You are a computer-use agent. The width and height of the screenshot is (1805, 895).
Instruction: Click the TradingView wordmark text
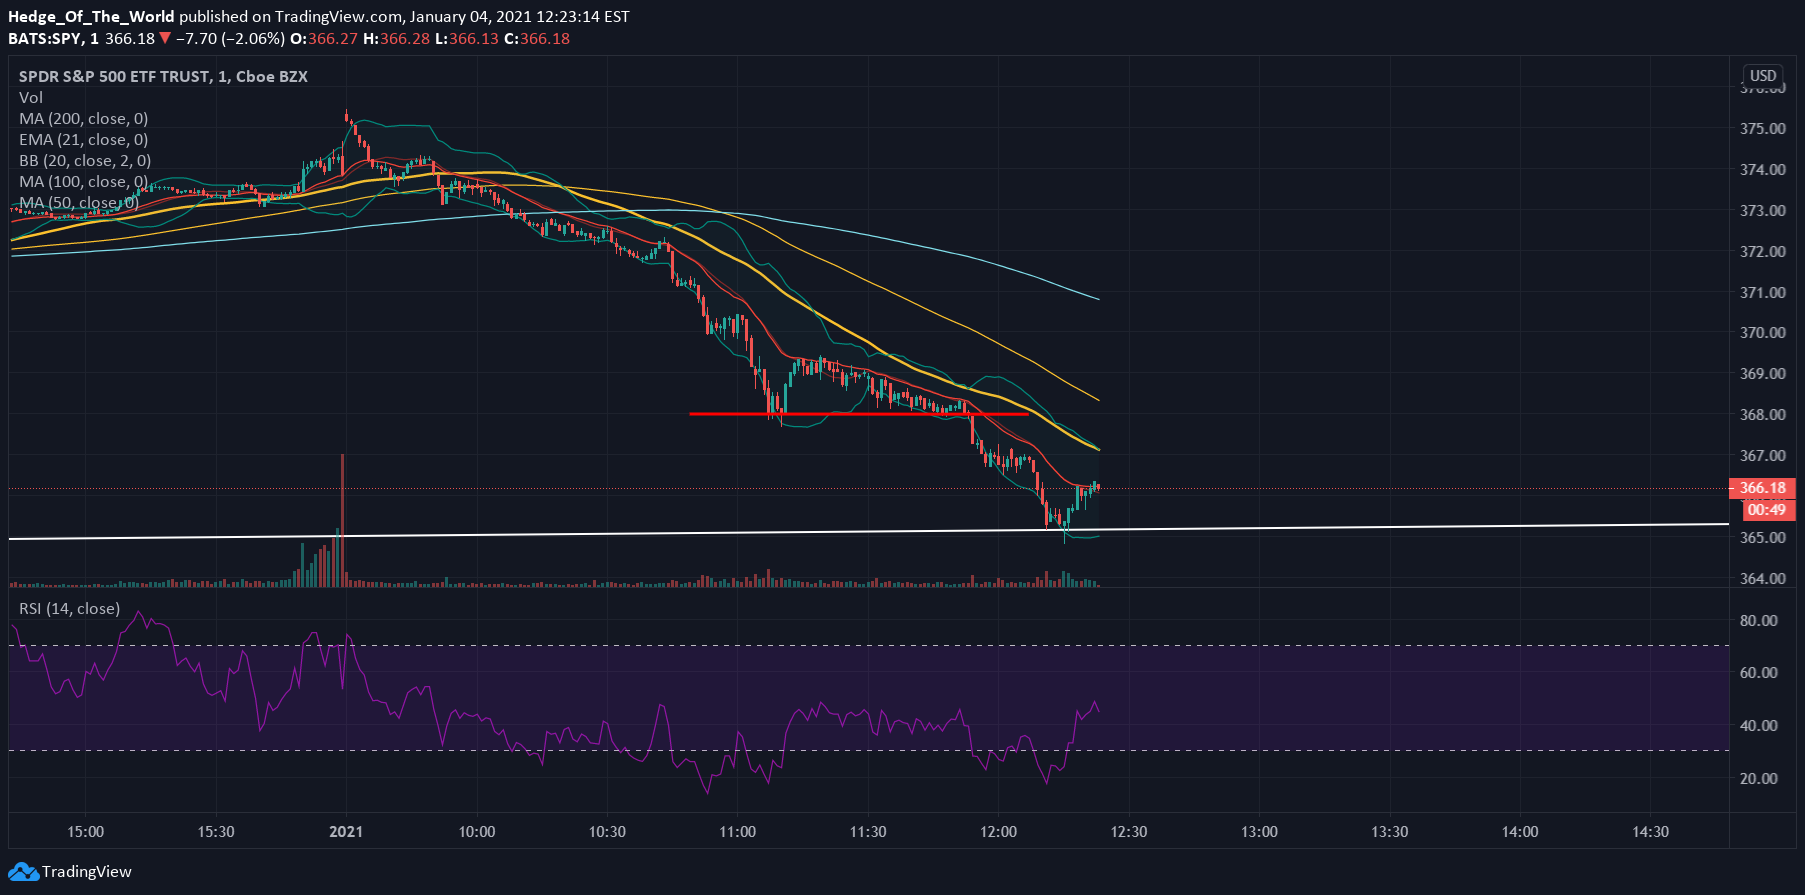click(x=87, y=872)
